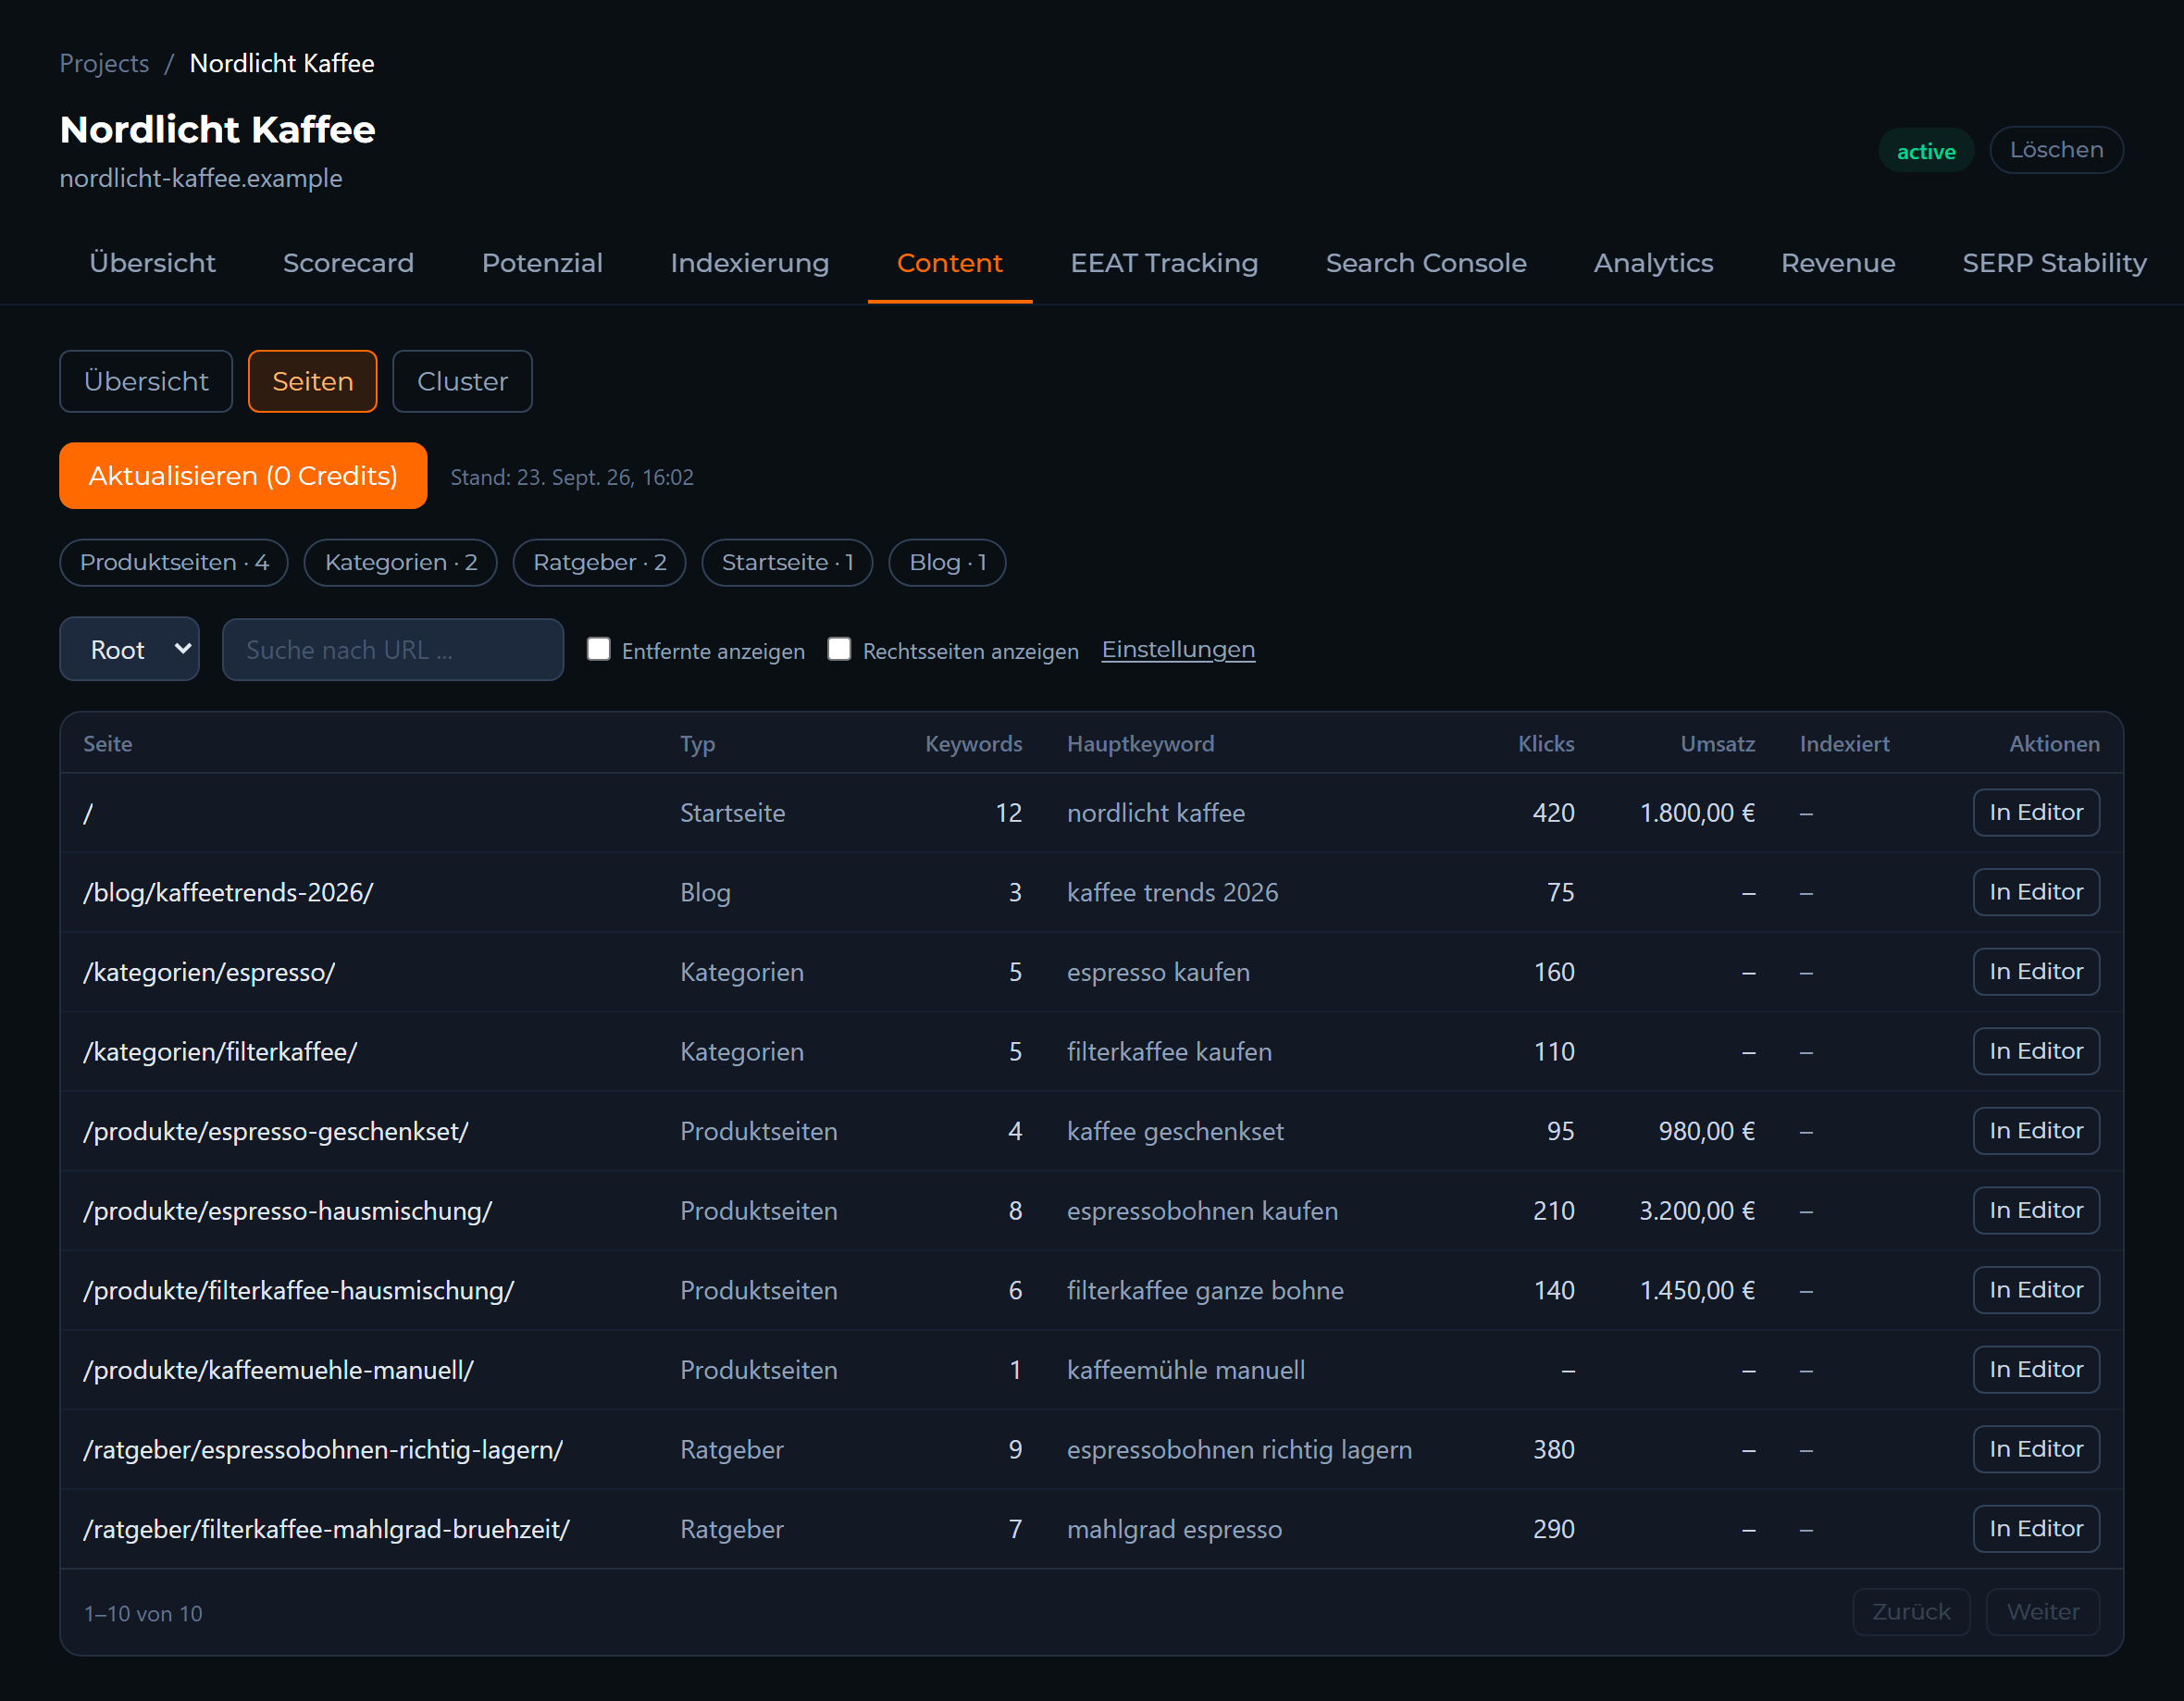Switch to the Indexierung tab
Image resolution: width=2184 pixels, height=1701 pixels.
click(749, 263)
